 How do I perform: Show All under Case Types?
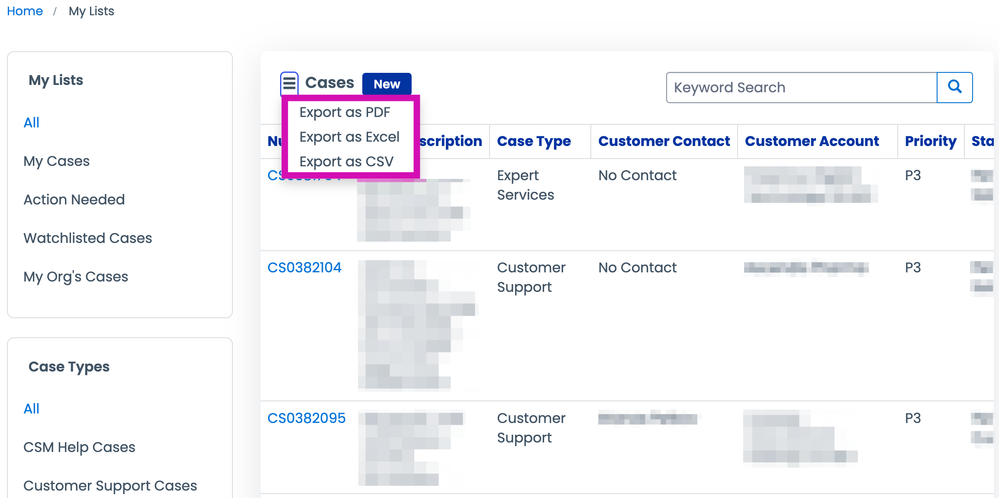pyautogui.click(x=32, y=408)
